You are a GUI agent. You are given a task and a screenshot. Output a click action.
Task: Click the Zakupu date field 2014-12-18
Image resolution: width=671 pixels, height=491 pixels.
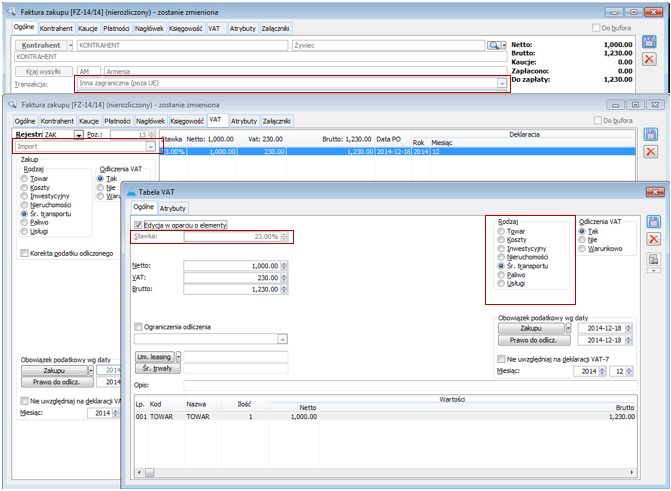pos(605,328)
